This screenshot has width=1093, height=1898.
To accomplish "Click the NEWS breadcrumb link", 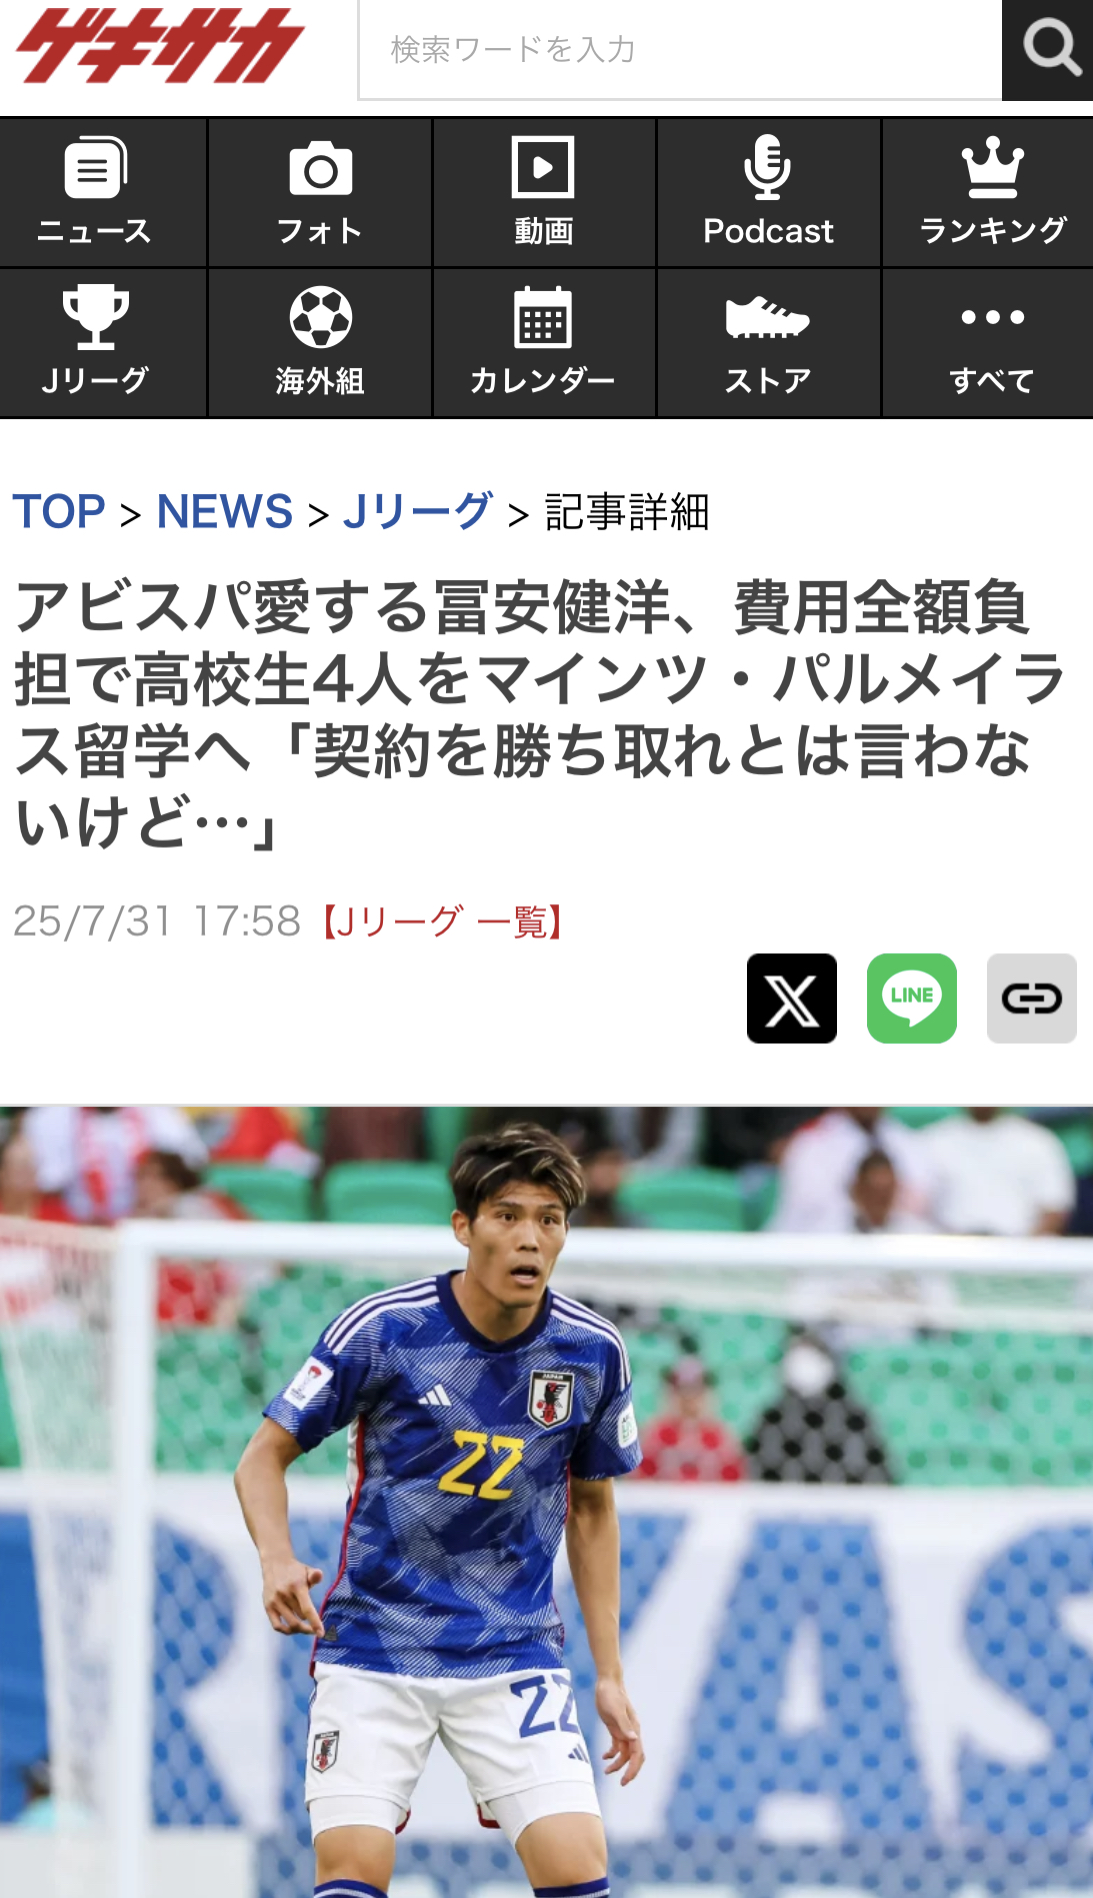I will (x=225, y=512).
